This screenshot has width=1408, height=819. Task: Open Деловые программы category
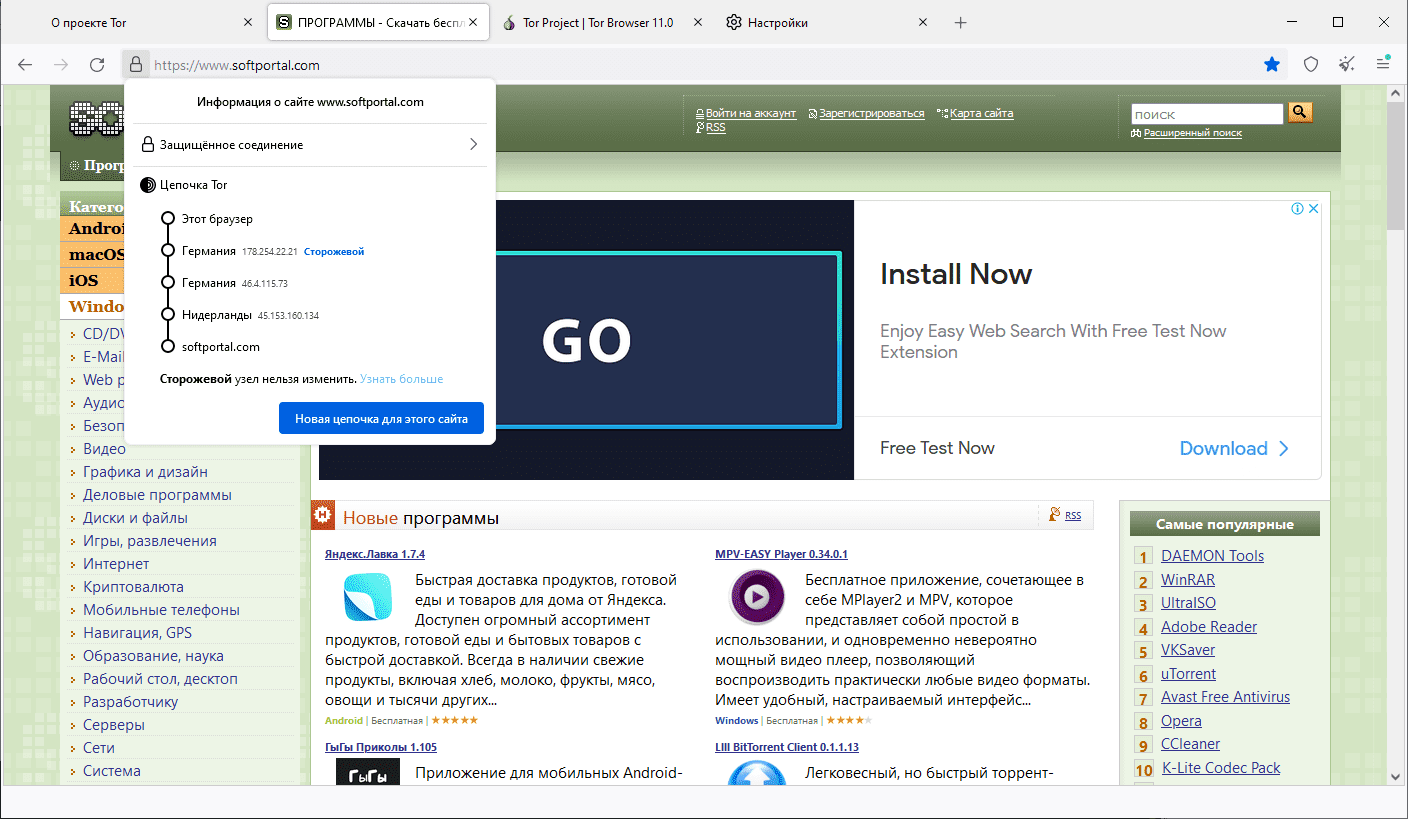point(157,495)
